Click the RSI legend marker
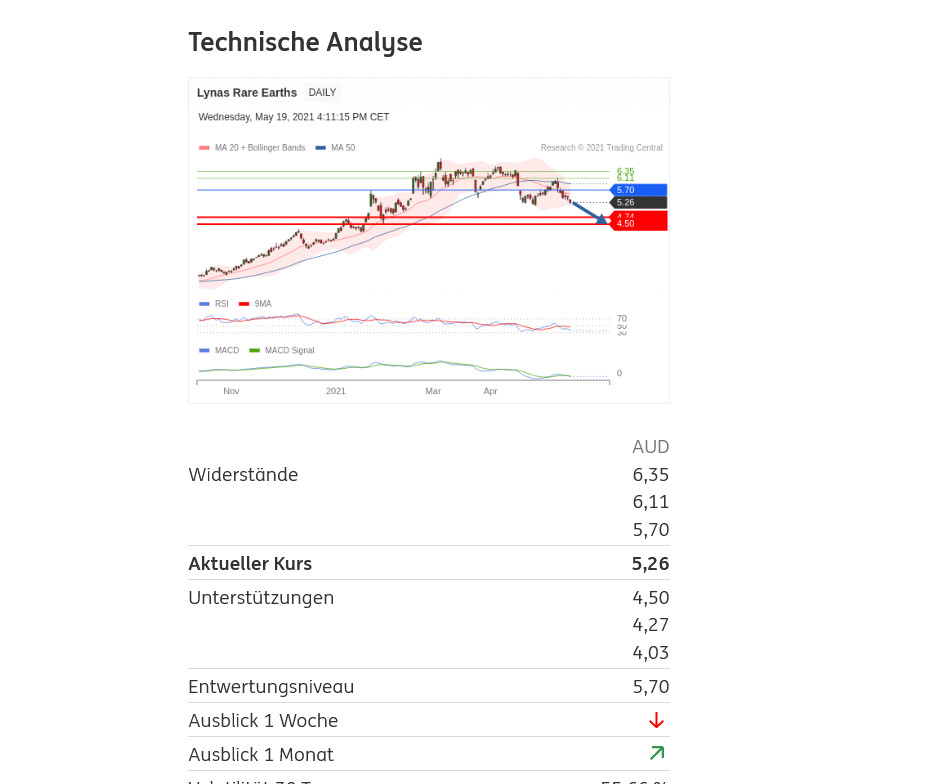 [204, 304]
